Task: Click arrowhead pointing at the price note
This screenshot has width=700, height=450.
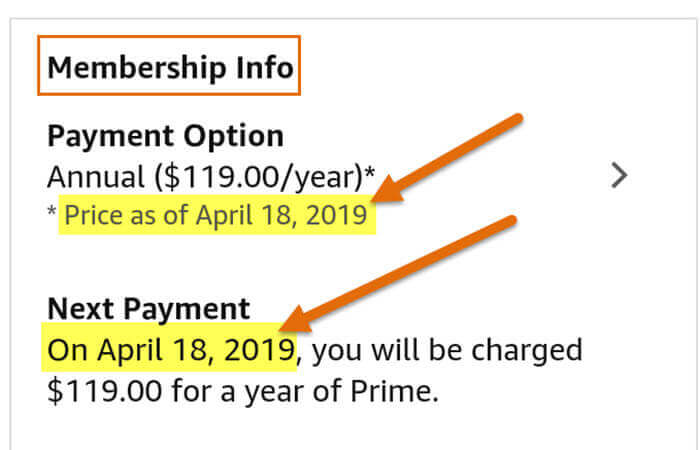Action: 388,191
